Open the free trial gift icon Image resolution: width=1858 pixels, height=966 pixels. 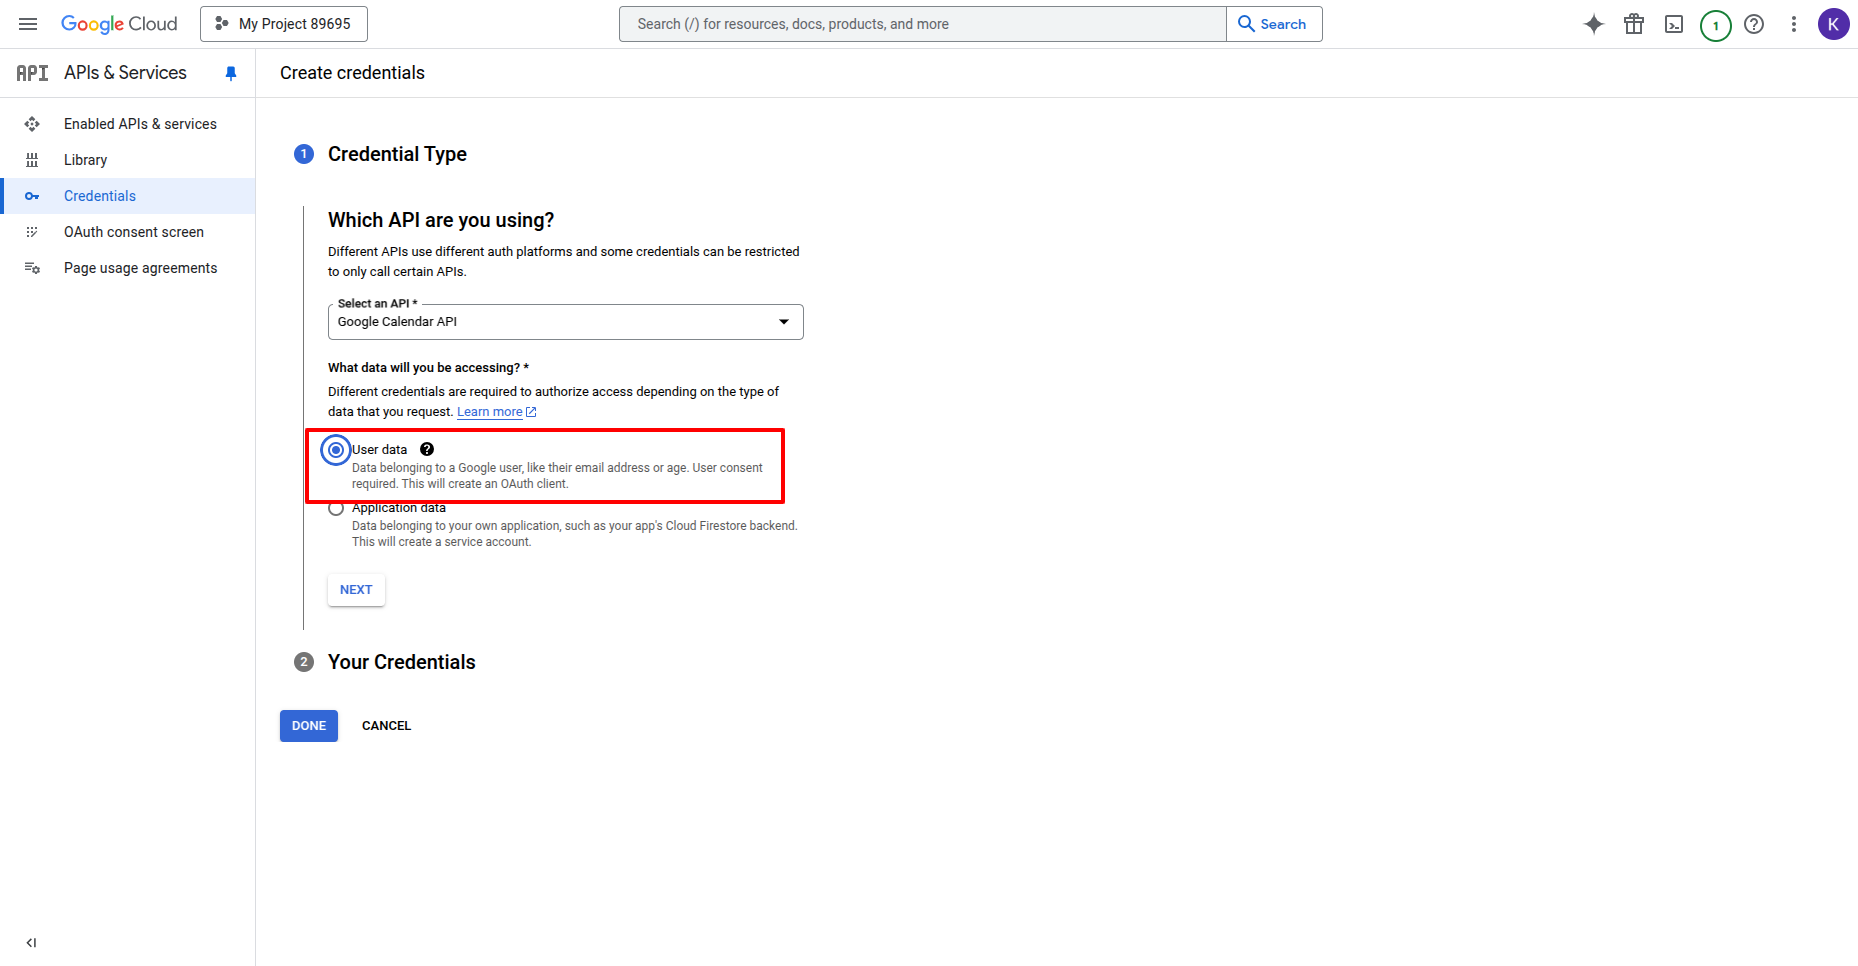pos(1634,24)
